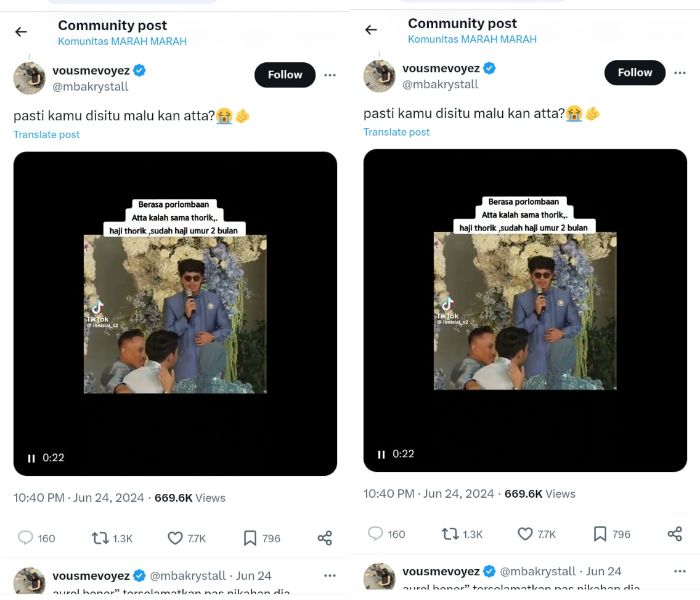The image size is (700, 600).
Task: Bookmark the left post
Action: tap(250, 538)
